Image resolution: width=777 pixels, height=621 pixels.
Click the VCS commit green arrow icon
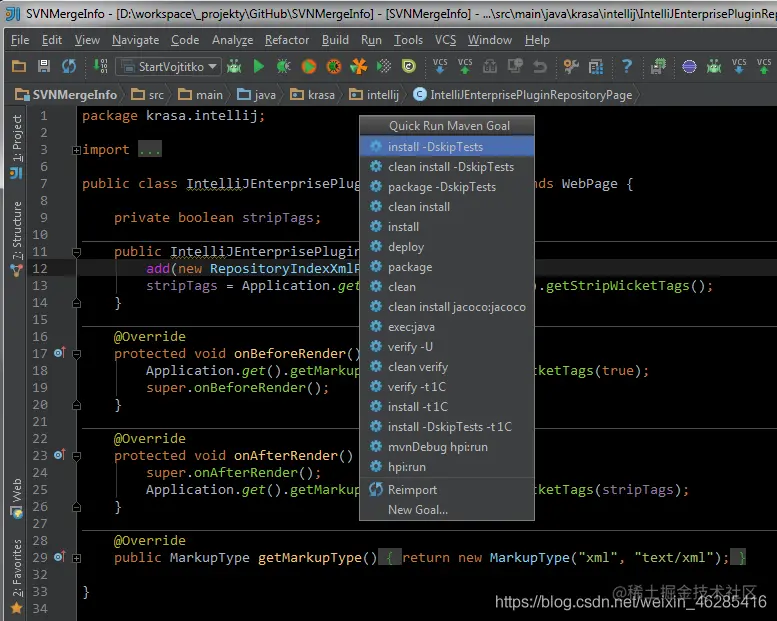click(465, 66)
